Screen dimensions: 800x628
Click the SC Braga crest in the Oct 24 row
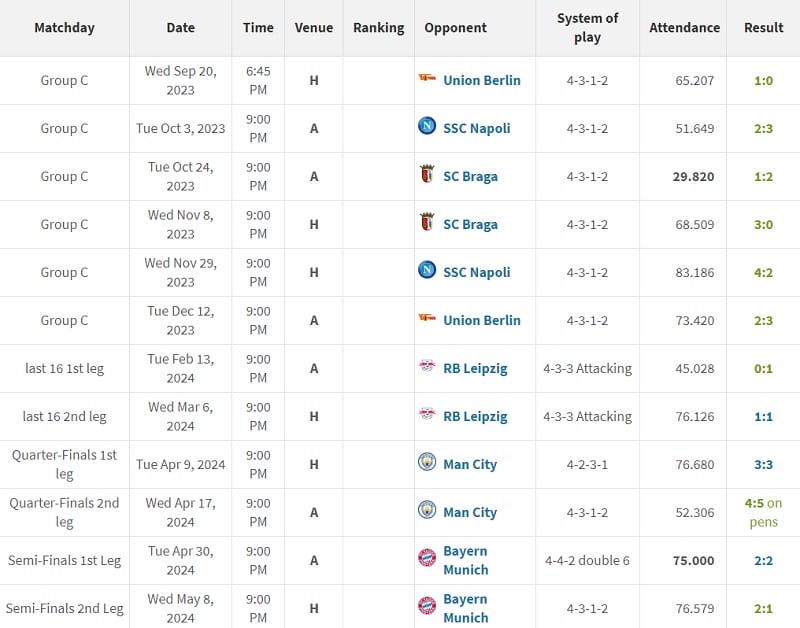tap(427, 176)
